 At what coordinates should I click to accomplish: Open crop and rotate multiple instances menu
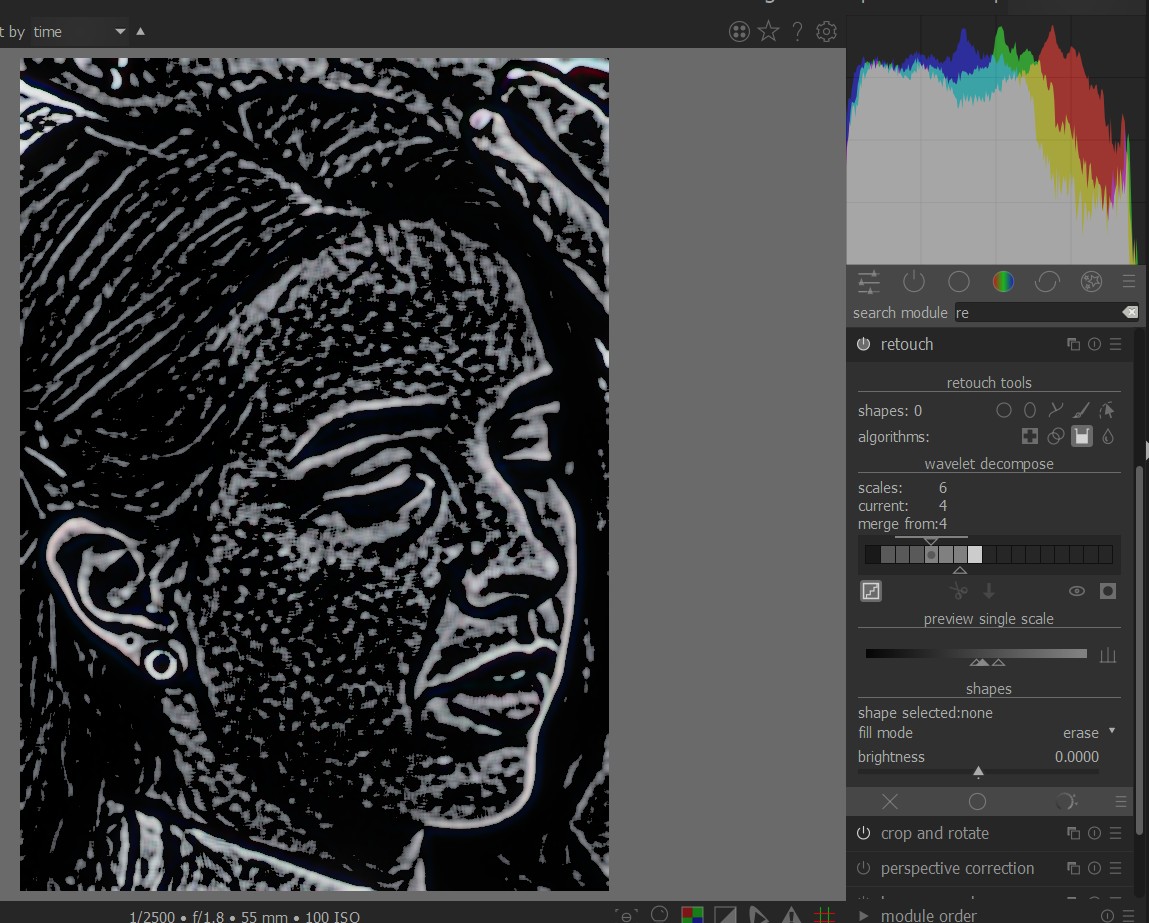click(1074, 833)
